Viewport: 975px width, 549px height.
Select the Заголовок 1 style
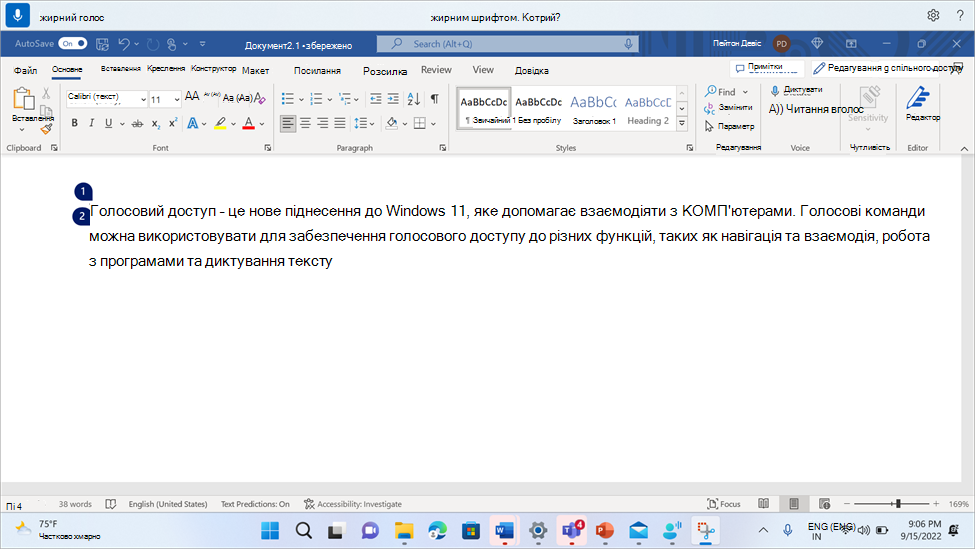[x=594, y=109]
